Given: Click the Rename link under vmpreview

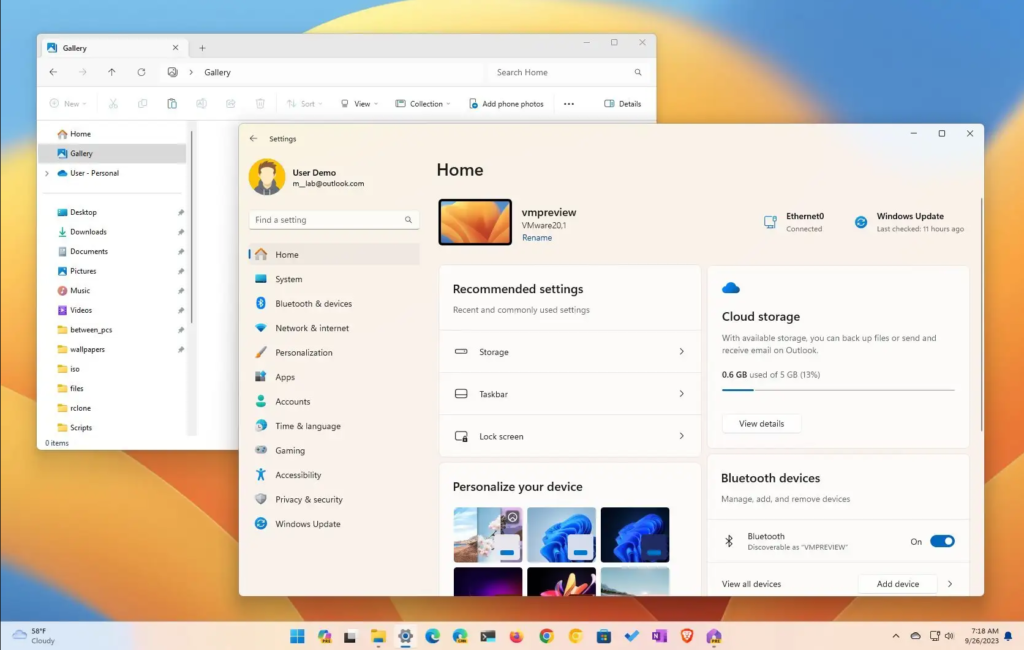Looking at the screenshot, I should (x=537, y=238).
